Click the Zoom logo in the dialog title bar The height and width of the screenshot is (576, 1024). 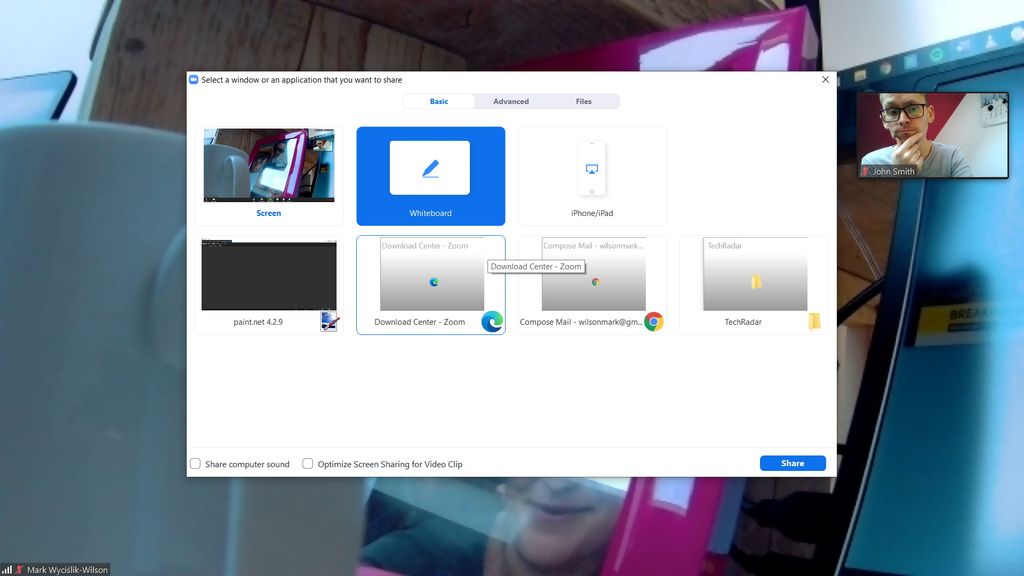tap(193, 79)
